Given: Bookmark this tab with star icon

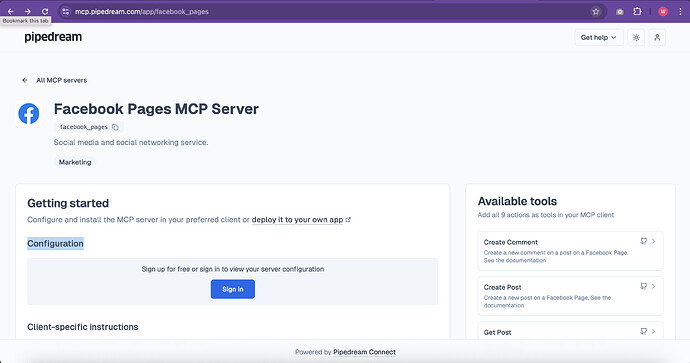Looking at the screenshot, I should (596, 11).
